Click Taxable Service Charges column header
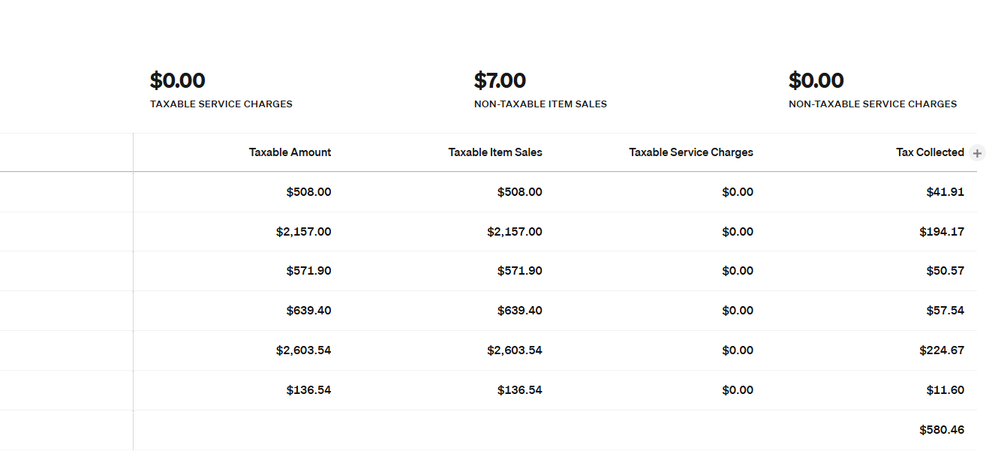Screen dimensions: 998x463 coord(691,152)
